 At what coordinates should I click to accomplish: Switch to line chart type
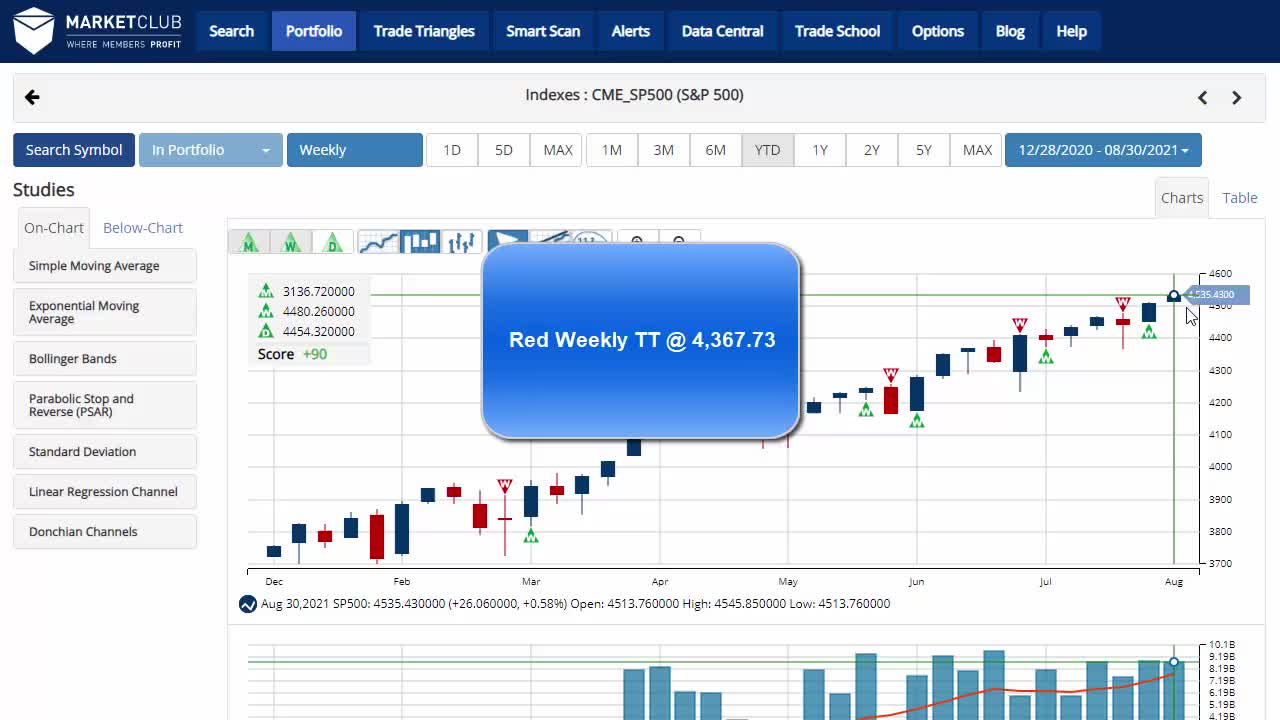click(379, 242)
